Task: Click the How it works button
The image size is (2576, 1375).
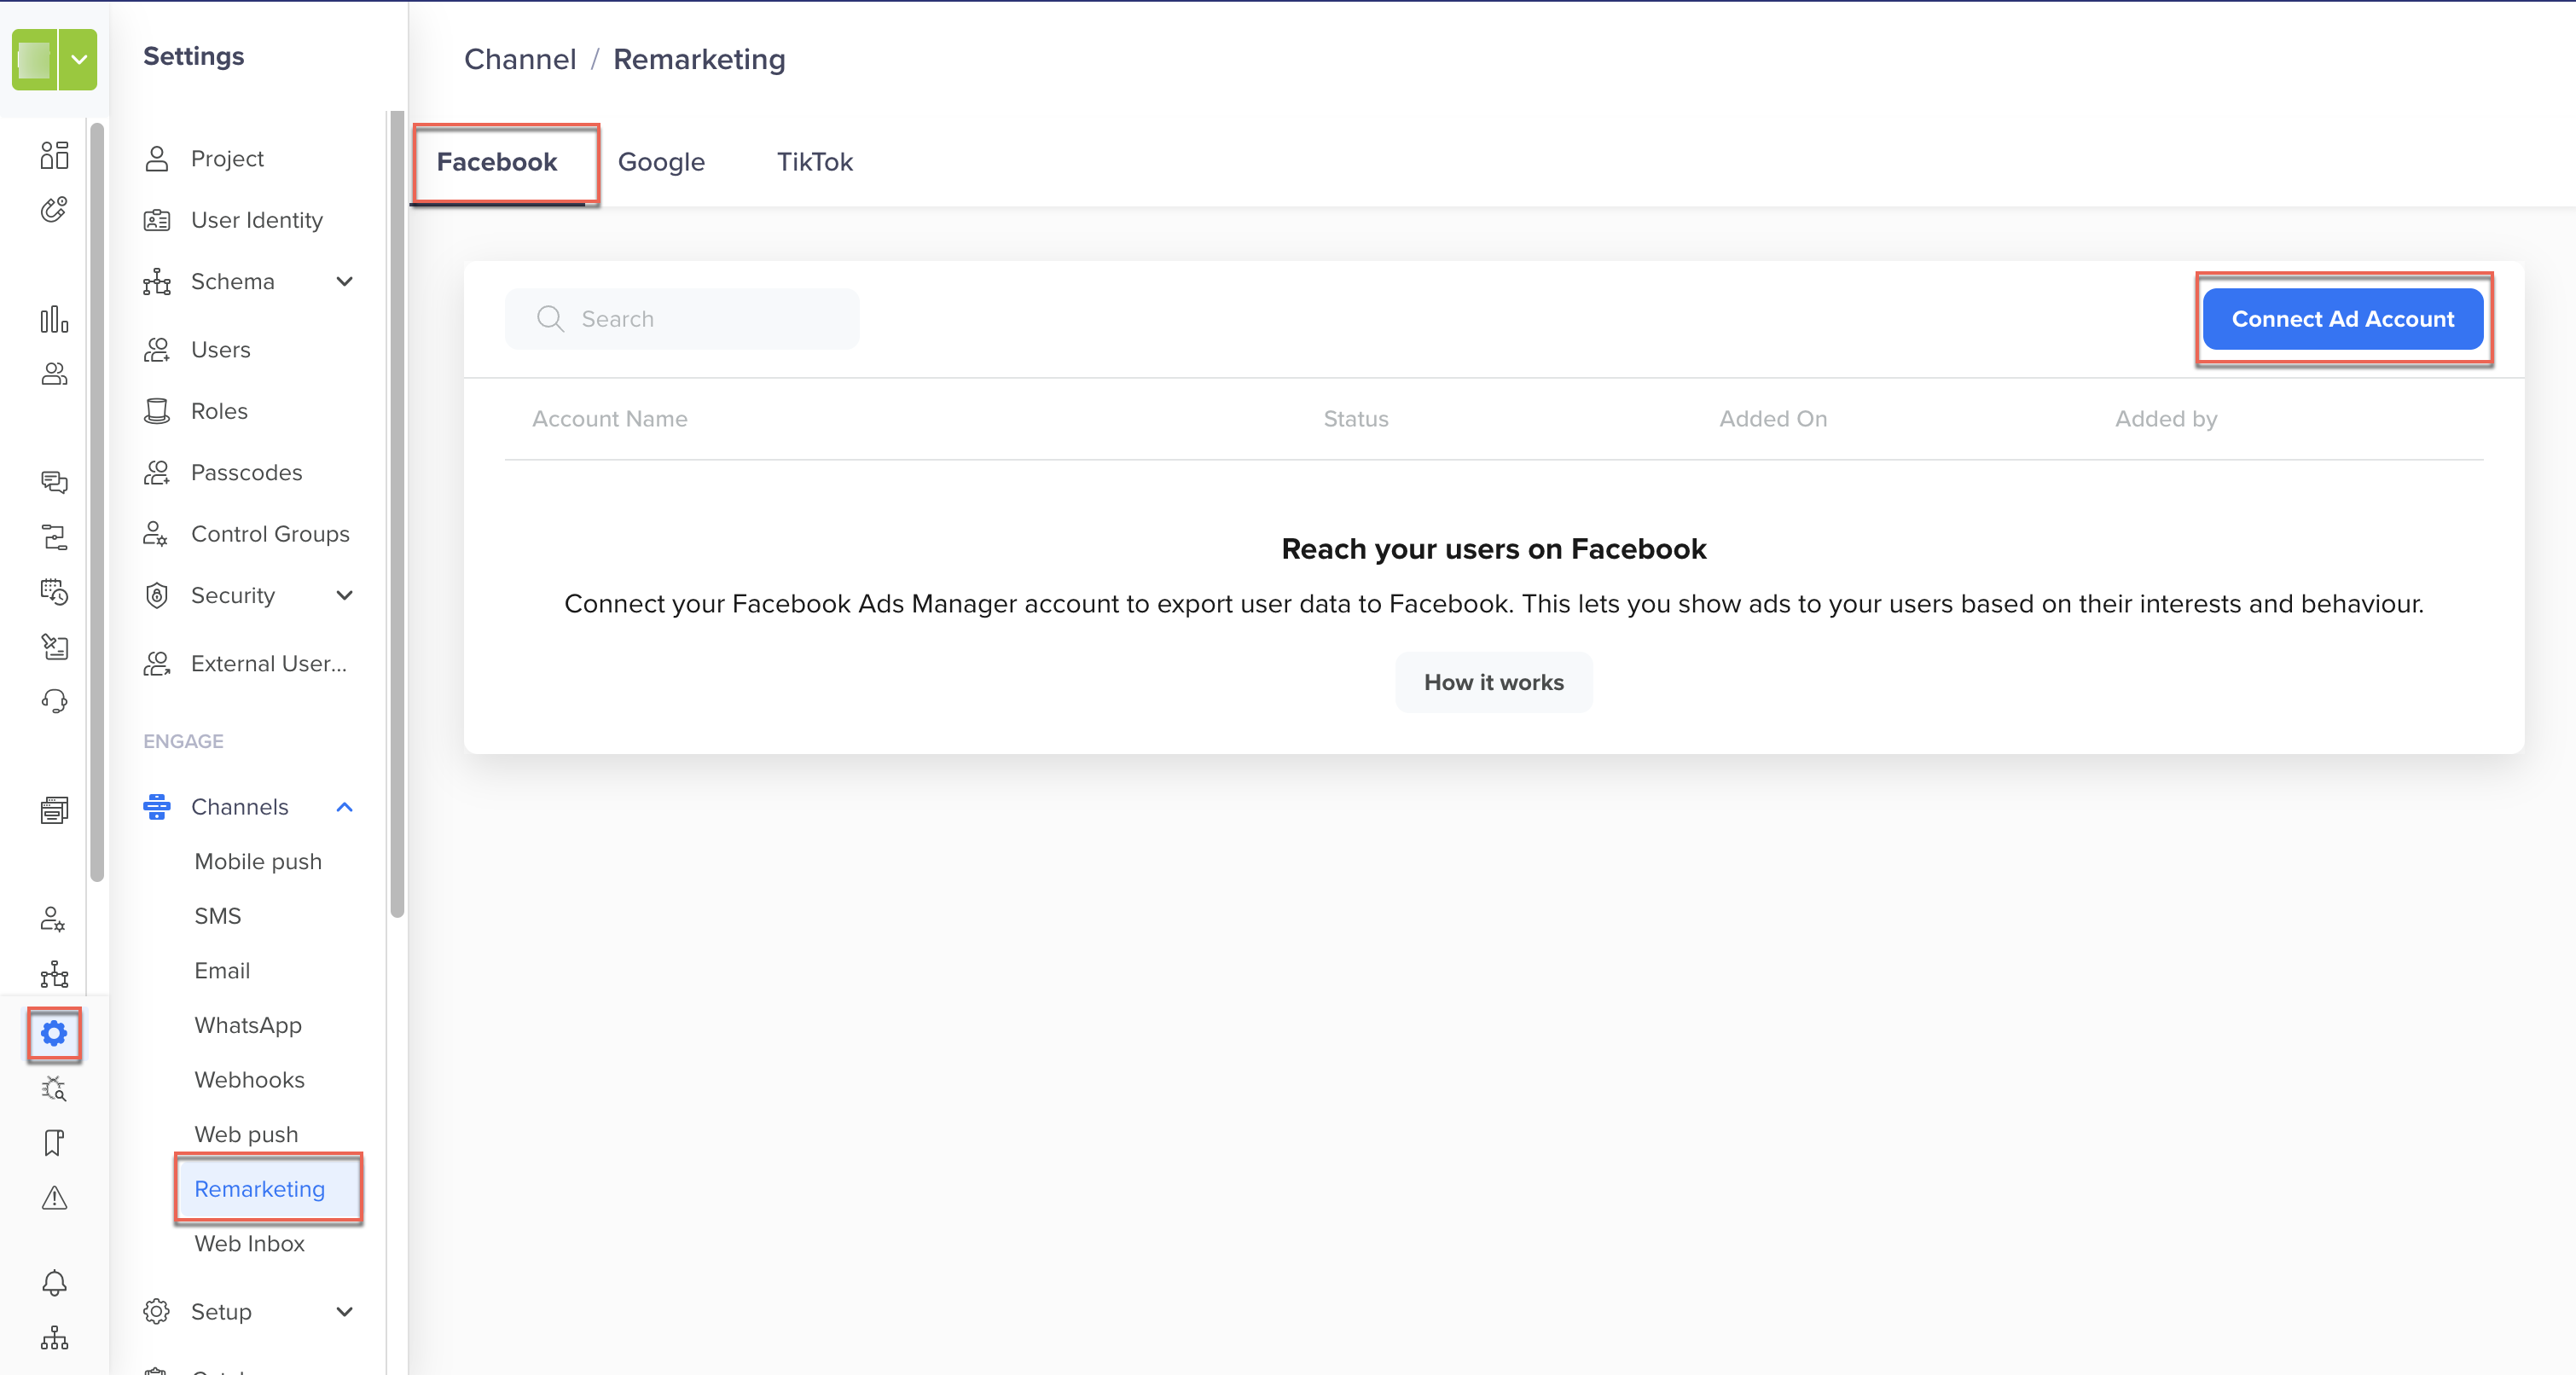Action: 1494,683
